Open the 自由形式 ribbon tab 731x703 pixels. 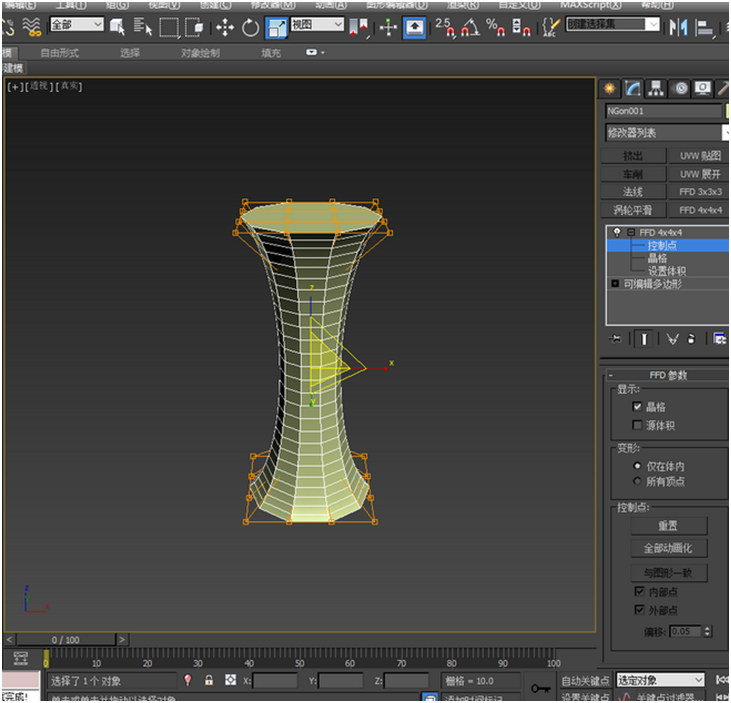[60, 53]
